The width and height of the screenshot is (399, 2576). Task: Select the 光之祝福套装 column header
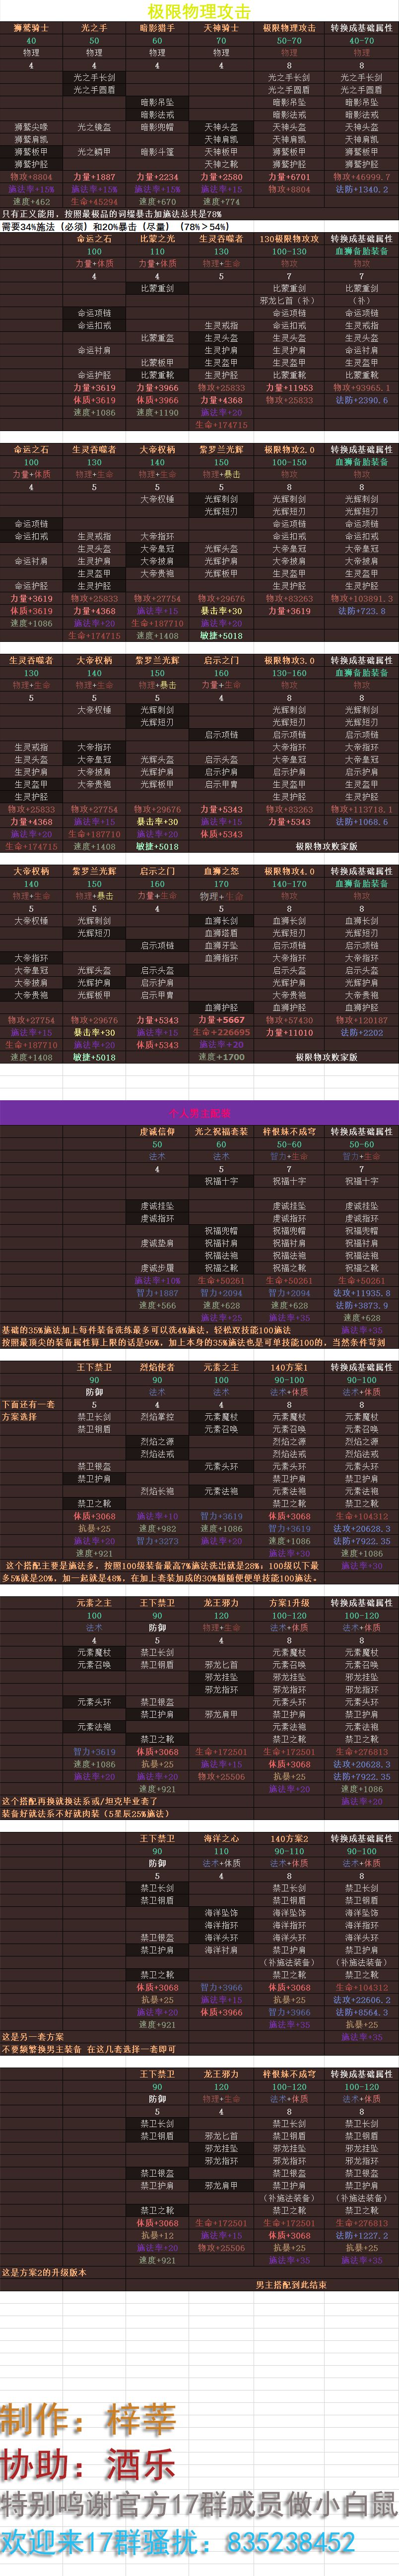221,1133
